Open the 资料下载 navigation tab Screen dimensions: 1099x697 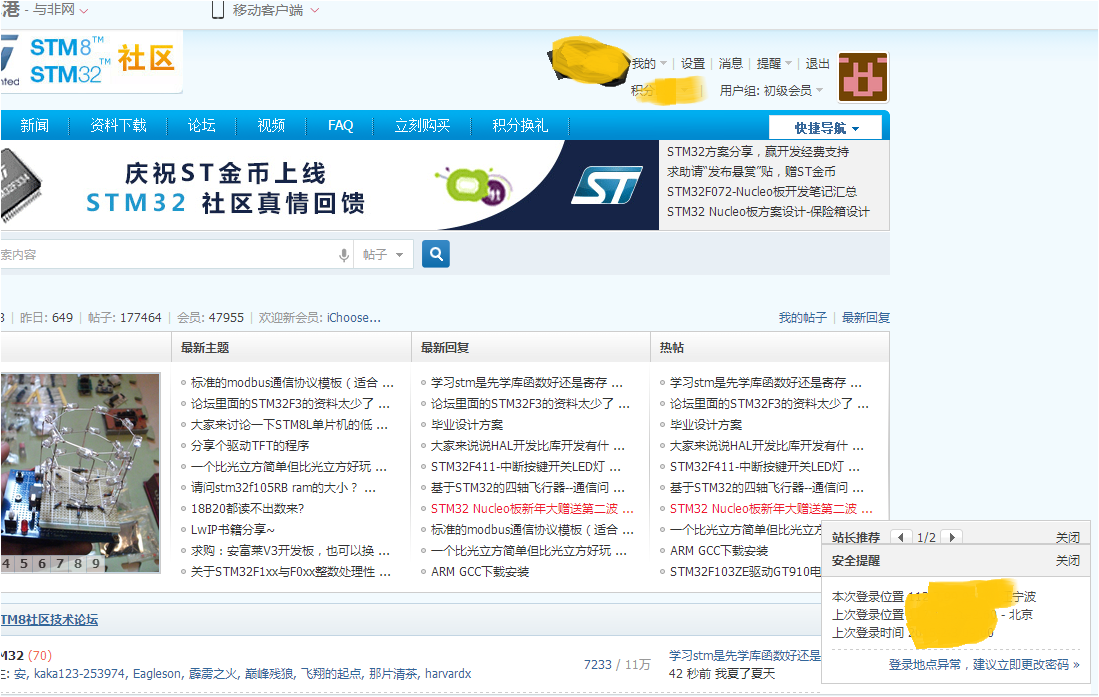pos(118,126)
